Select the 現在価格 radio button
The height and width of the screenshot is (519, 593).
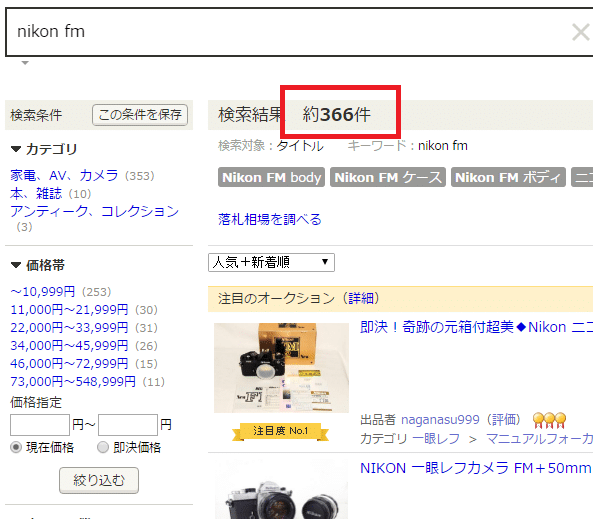(x=16, y=448)
